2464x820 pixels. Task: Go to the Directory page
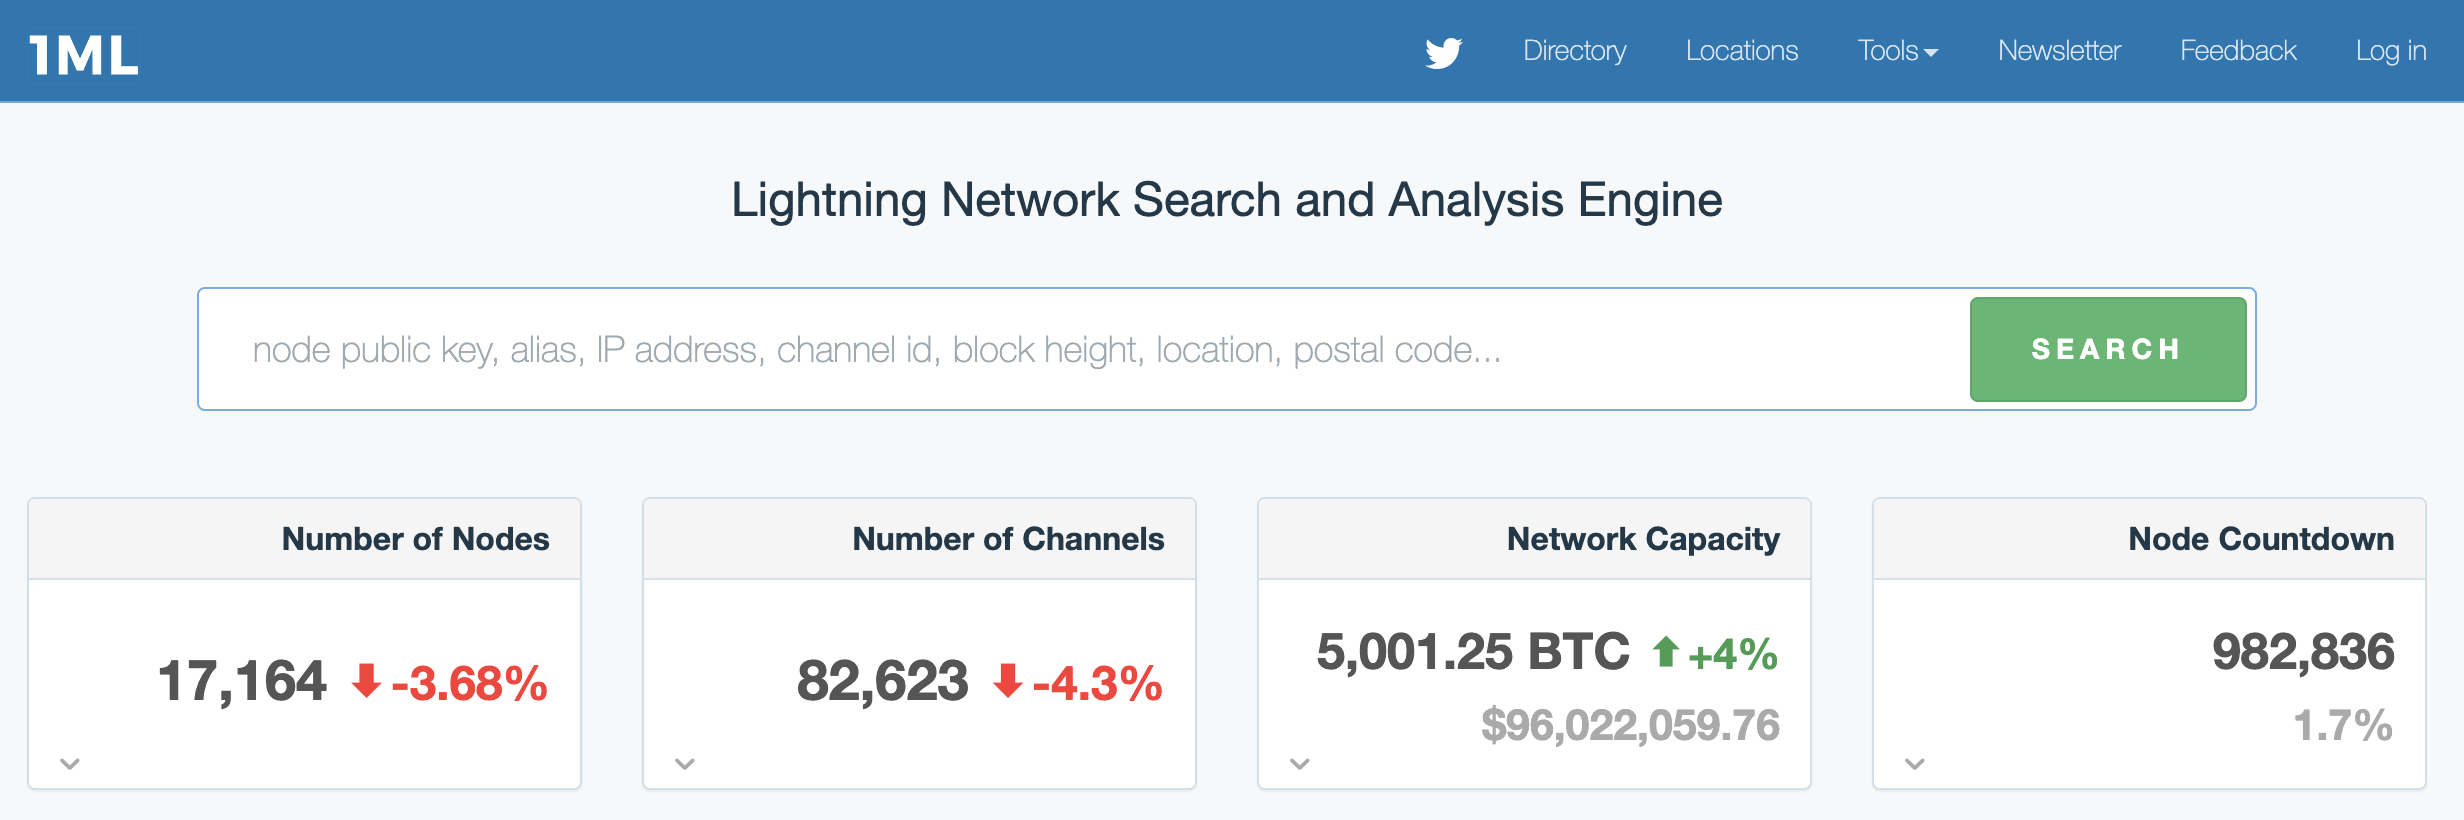coord(1574,51)
